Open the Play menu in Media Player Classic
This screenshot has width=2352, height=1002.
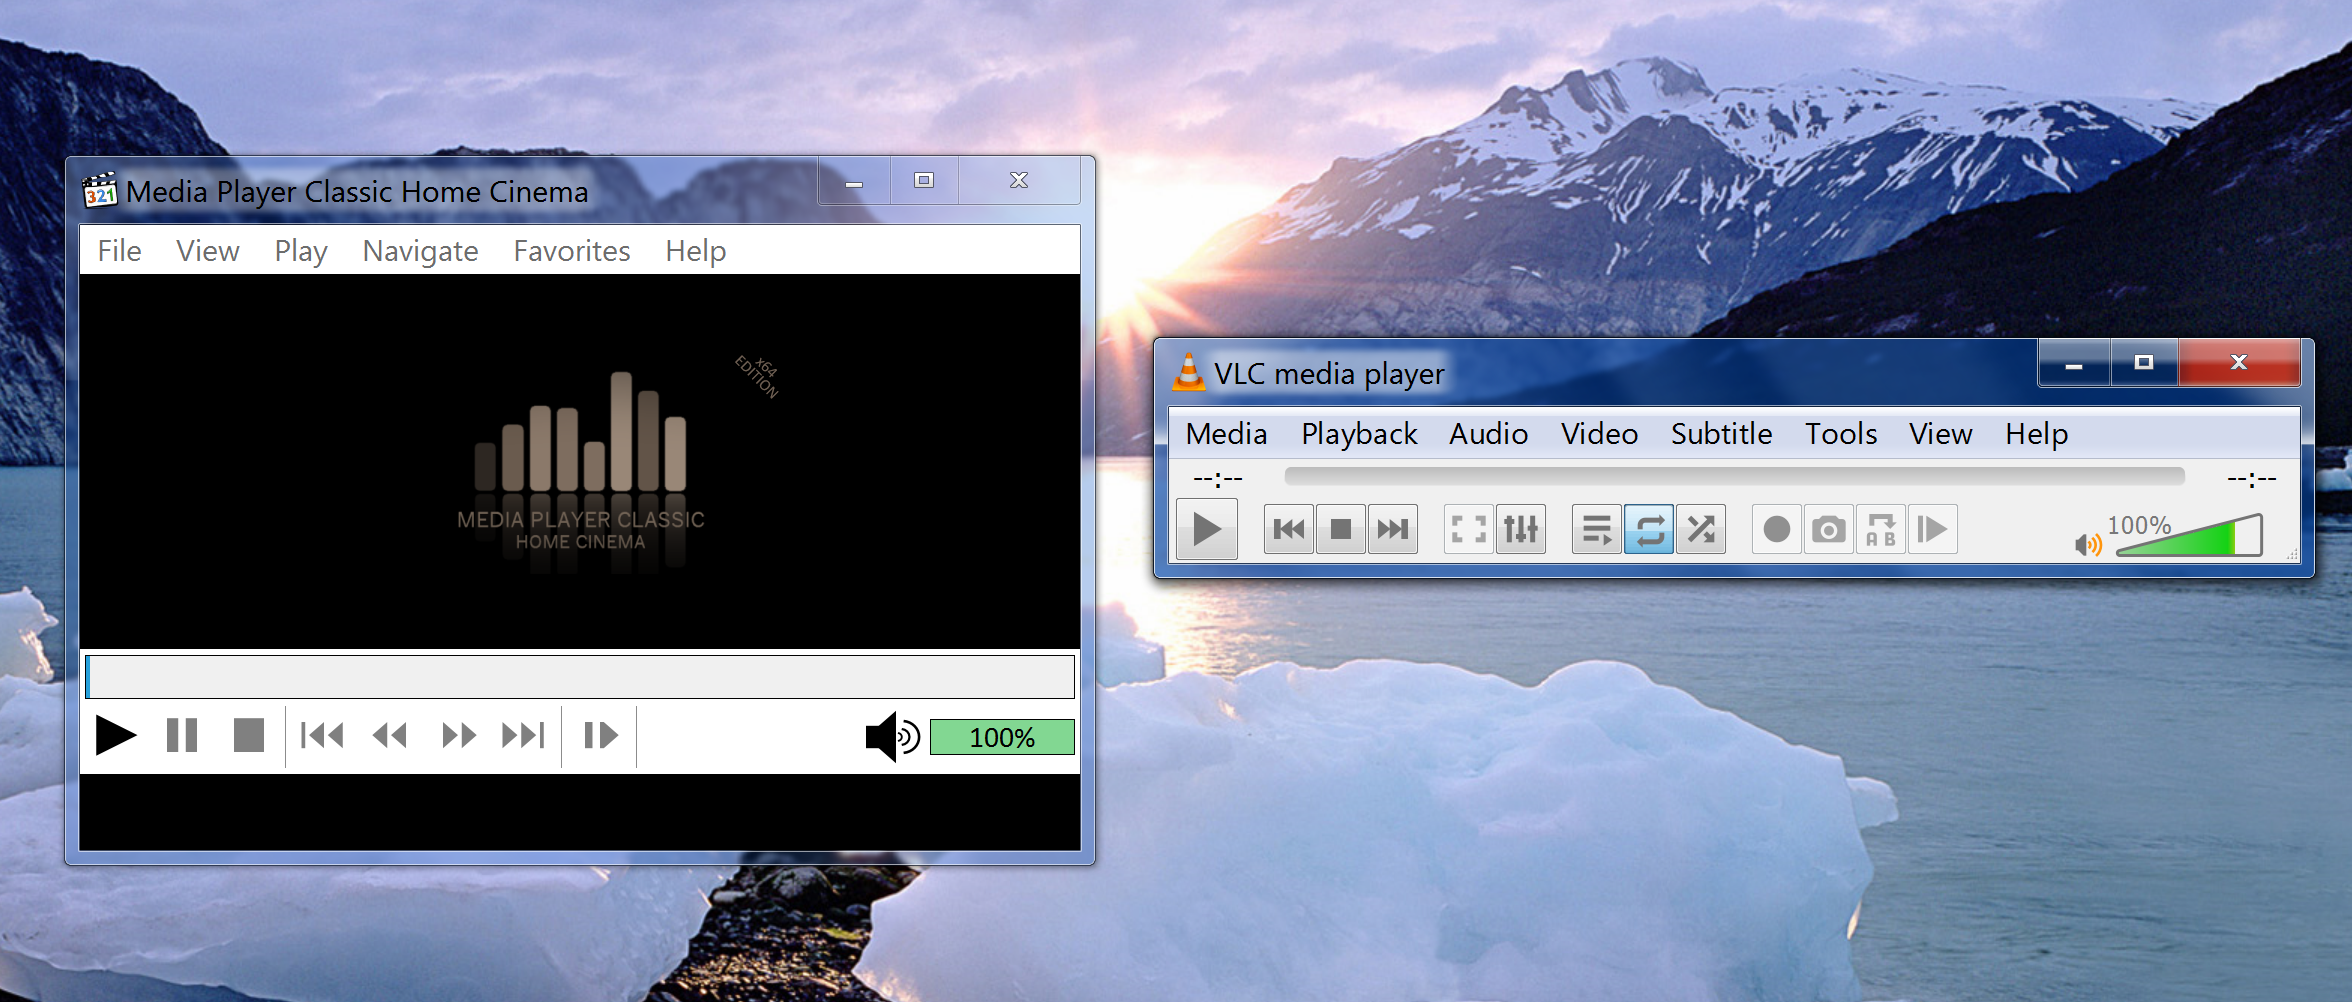[x=301, y=251]
